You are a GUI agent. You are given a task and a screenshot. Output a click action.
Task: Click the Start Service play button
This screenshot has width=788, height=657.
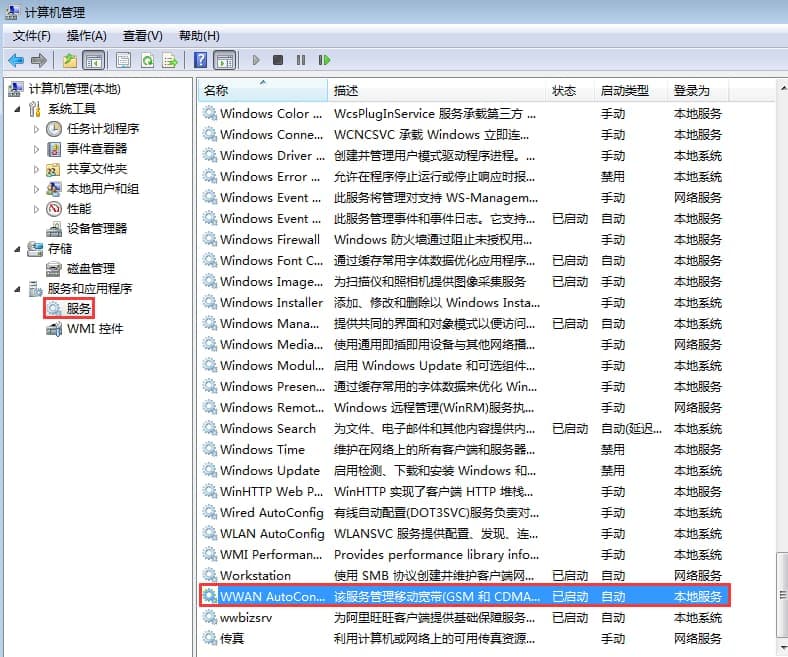256,60
